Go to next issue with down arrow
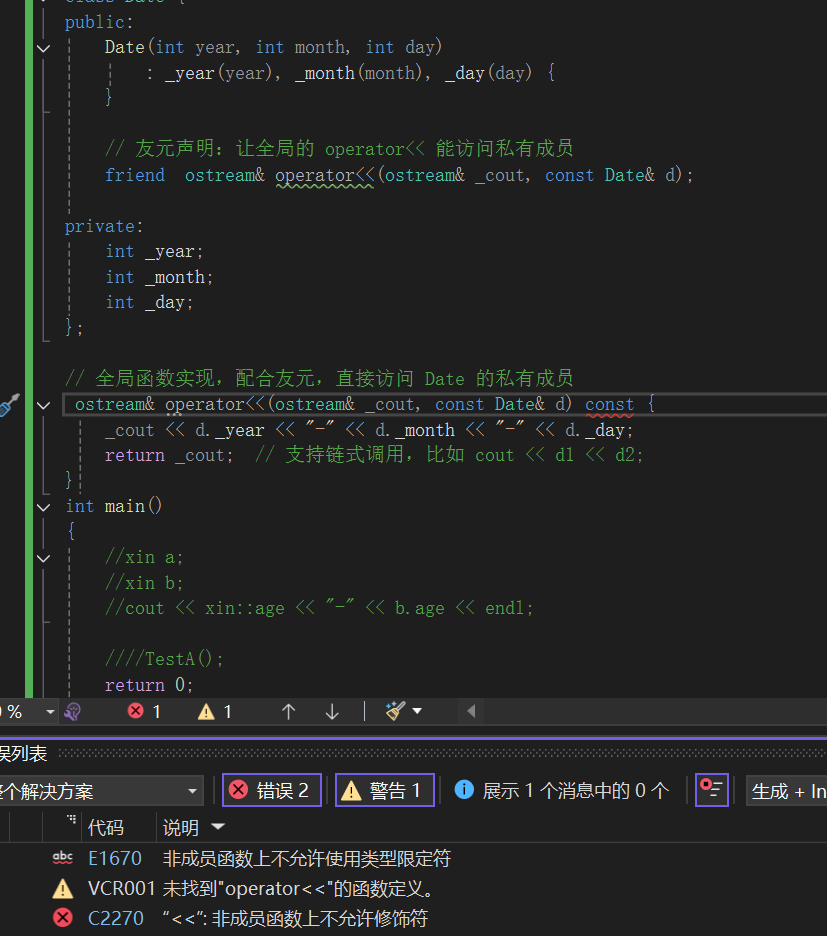The height and width of the screenshot is (936, 827). [332, 712]
